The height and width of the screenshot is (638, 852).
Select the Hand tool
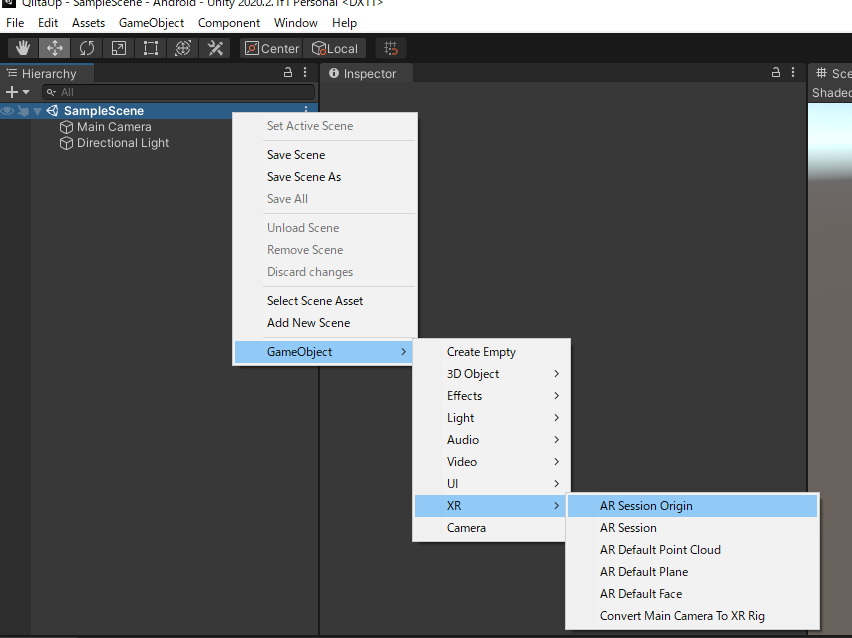click(23, 48)
